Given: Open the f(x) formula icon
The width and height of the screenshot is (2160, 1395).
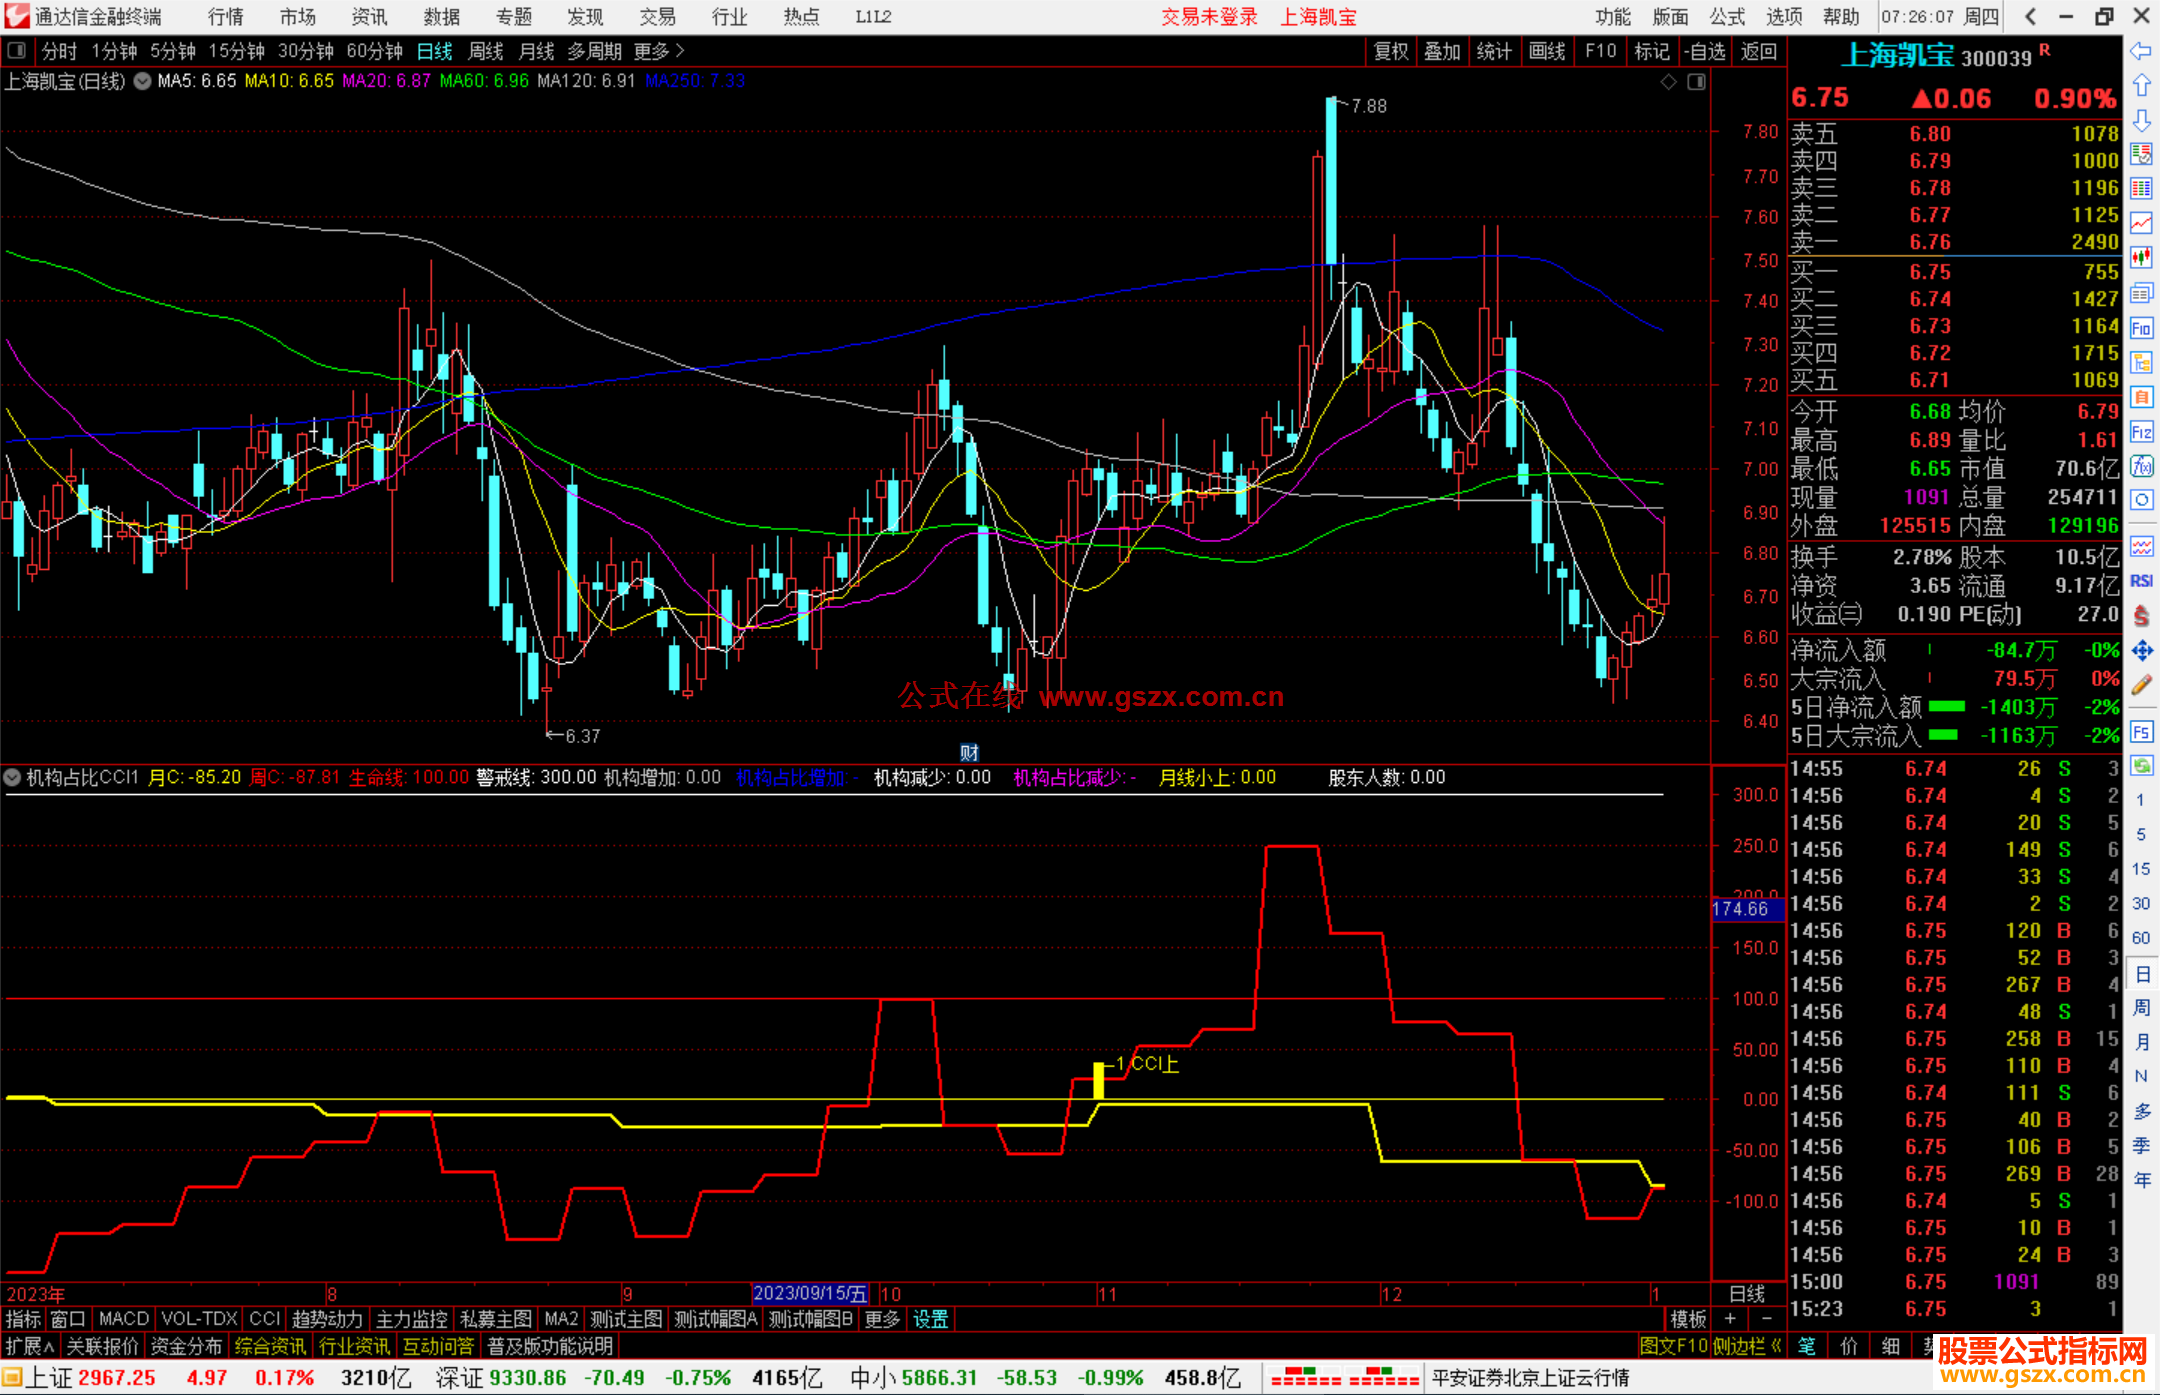Looking at the screenshot, I should 2141,466.
